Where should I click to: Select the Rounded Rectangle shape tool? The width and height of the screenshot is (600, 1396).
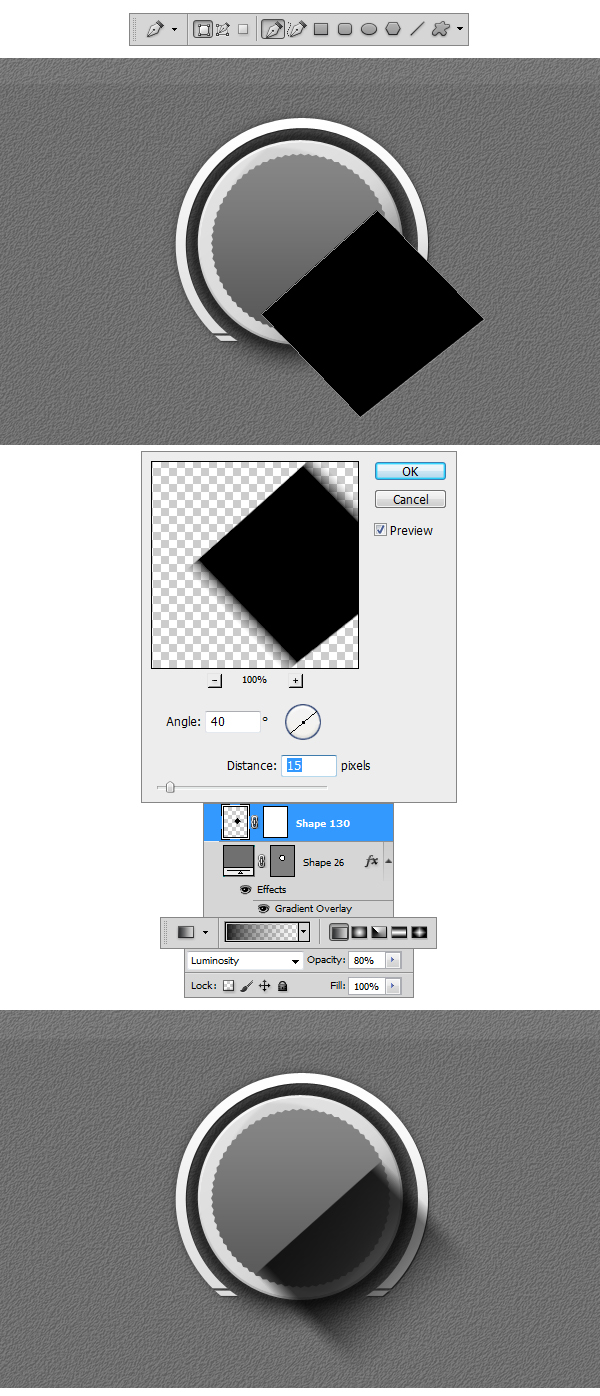click(x=345, y=30)
